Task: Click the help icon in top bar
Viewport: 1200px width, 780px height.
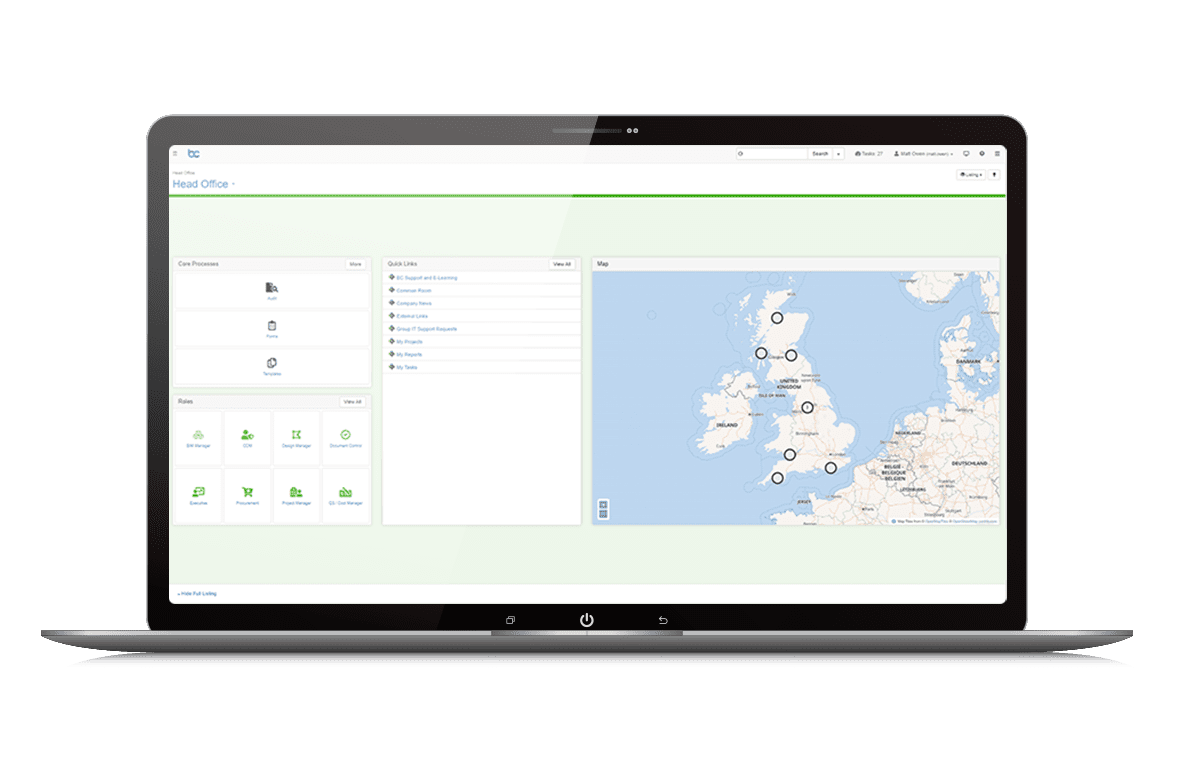Action: [x=982, y=154]
